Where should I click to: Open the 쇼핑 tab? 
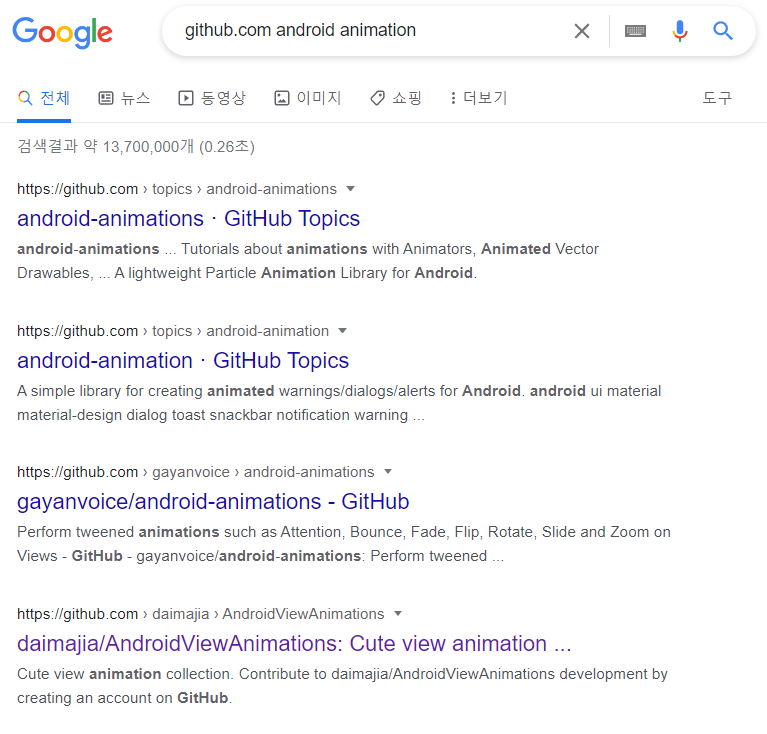coord(396,98)
